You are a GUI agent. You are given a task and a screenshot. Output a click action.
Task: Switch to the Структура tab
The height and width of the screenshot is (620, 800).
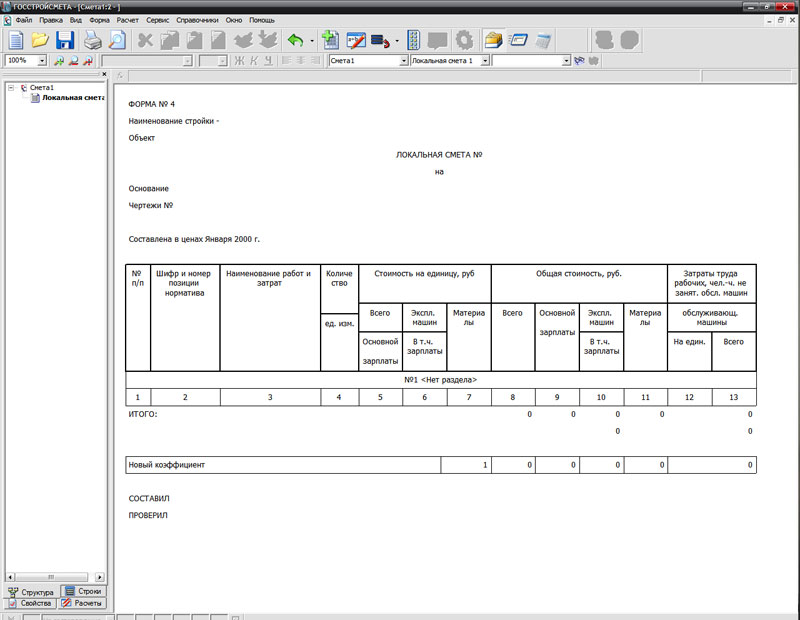pos(31,592)
